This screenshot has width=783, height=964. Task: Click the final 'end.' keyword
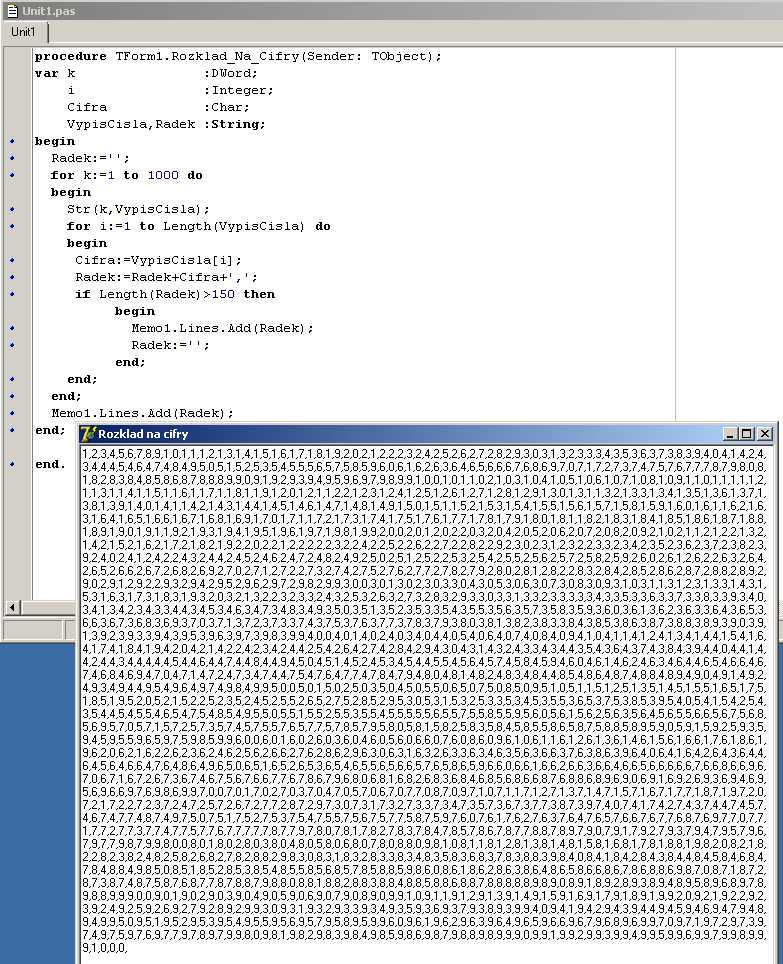[x=50, y=464]
